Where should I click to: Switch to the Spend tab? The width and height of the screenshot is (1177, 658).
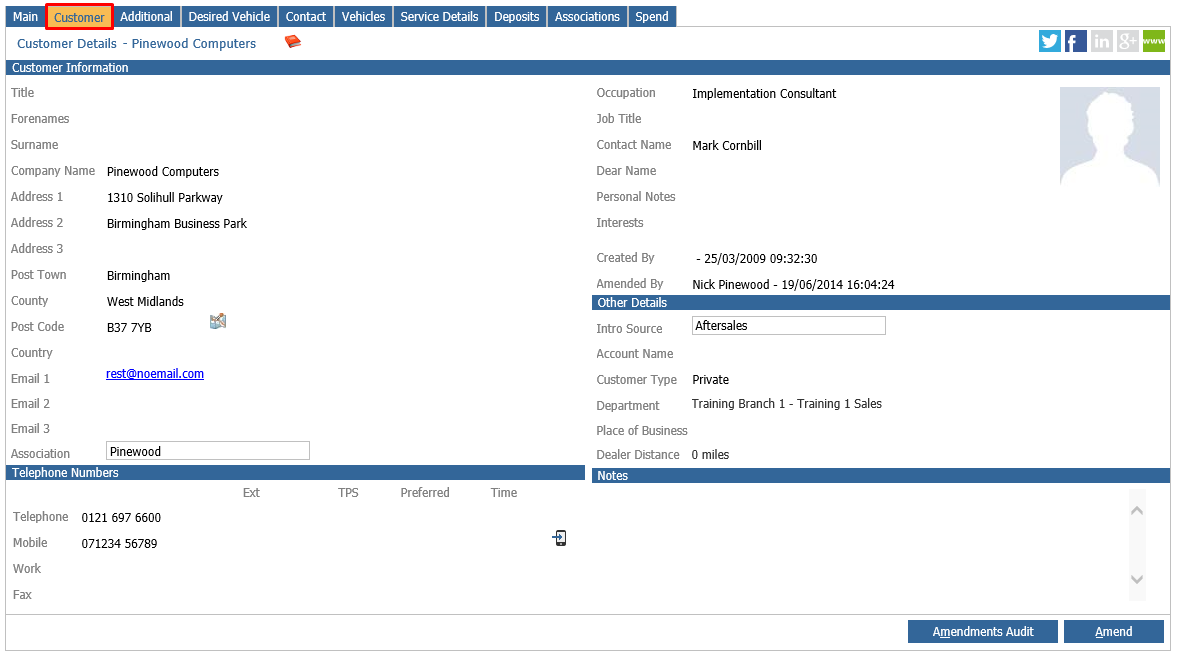click(652, 16)
